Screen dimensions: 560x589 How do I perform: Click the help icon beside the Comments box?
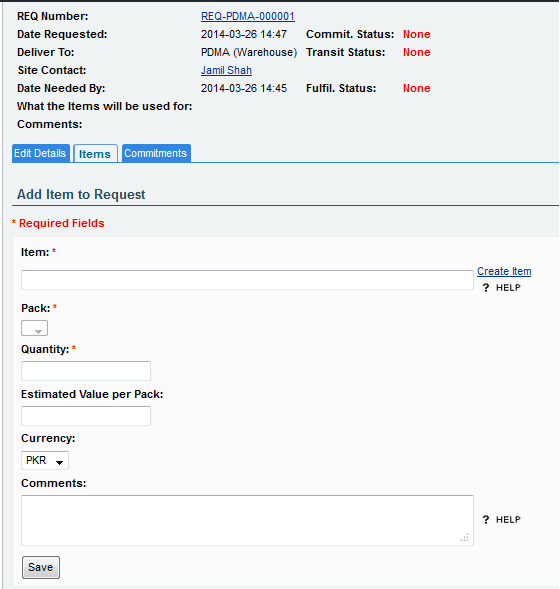click(486, 520)
